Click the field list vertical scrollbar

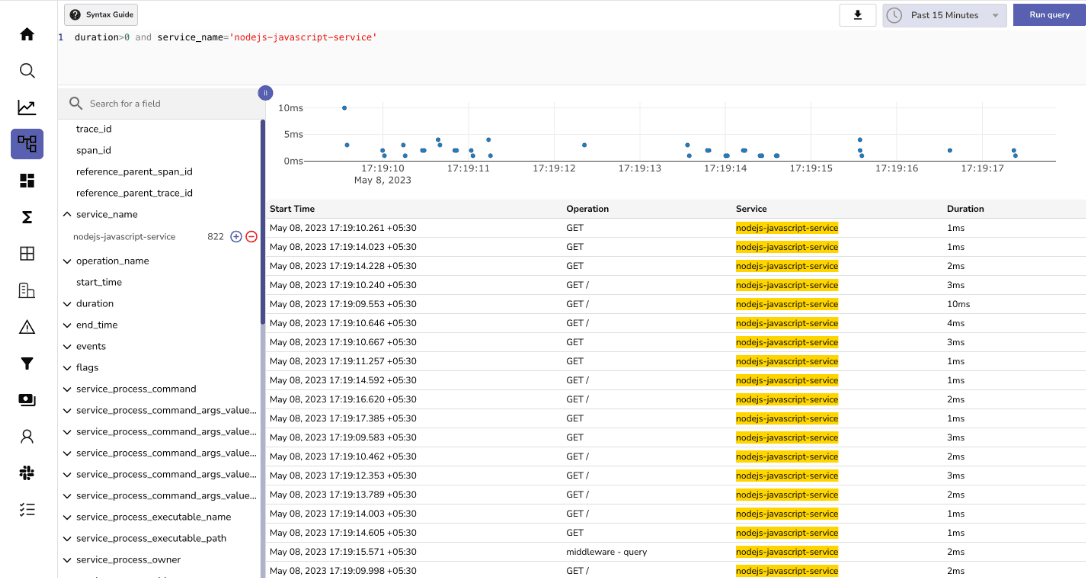coord(262,222)
